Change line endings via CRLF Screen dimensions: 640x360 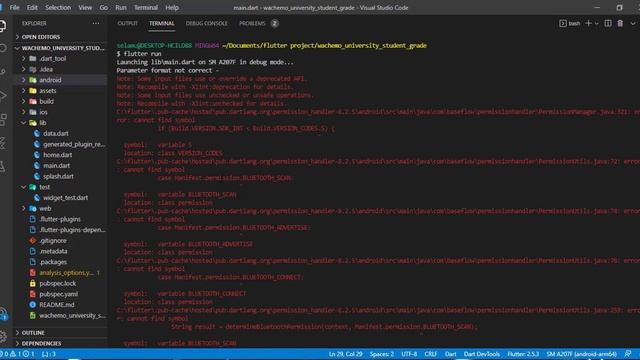point(431,354)
